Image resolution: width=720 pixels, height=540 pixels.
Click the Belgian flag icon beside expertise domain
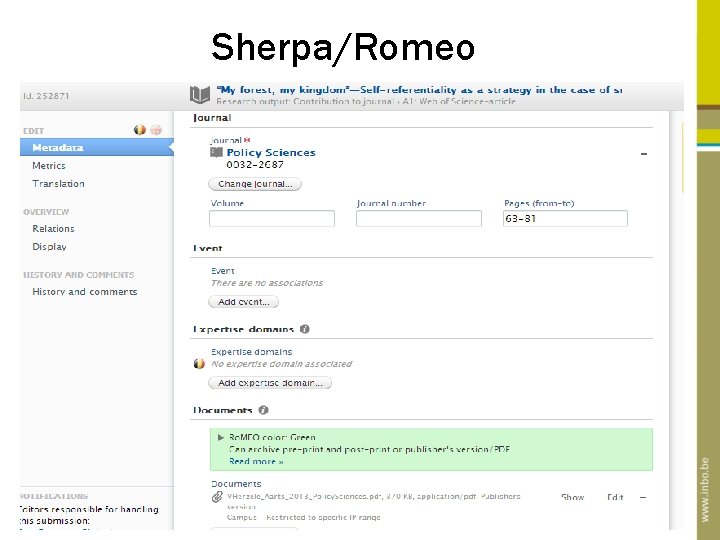click(199, 364)
